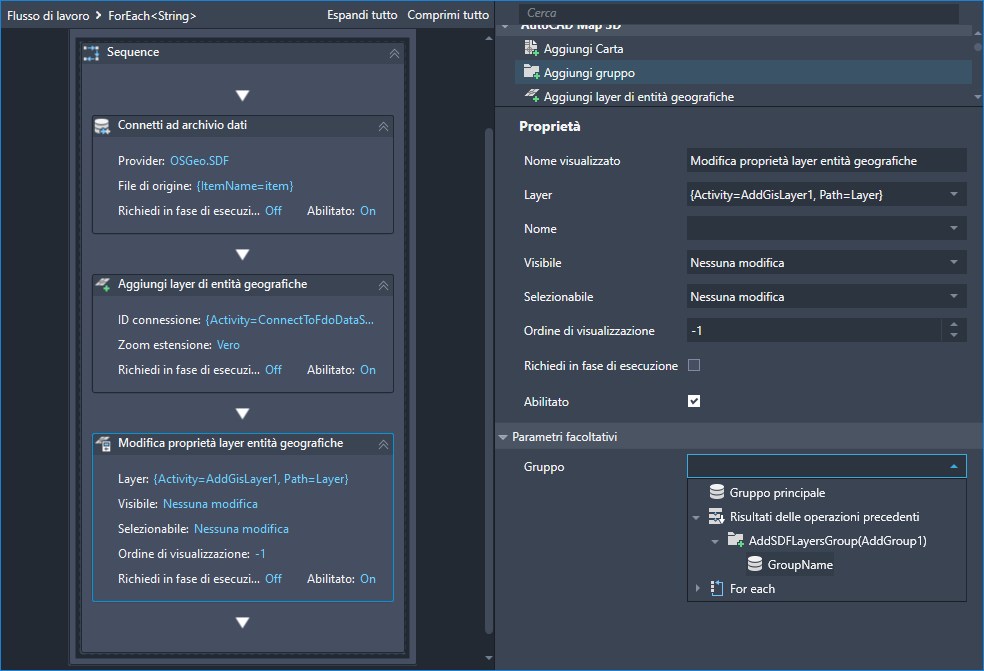984x671 pixels.
Task: Open the OSGeo.SDF provider link
Action: [x=200, y=161]
